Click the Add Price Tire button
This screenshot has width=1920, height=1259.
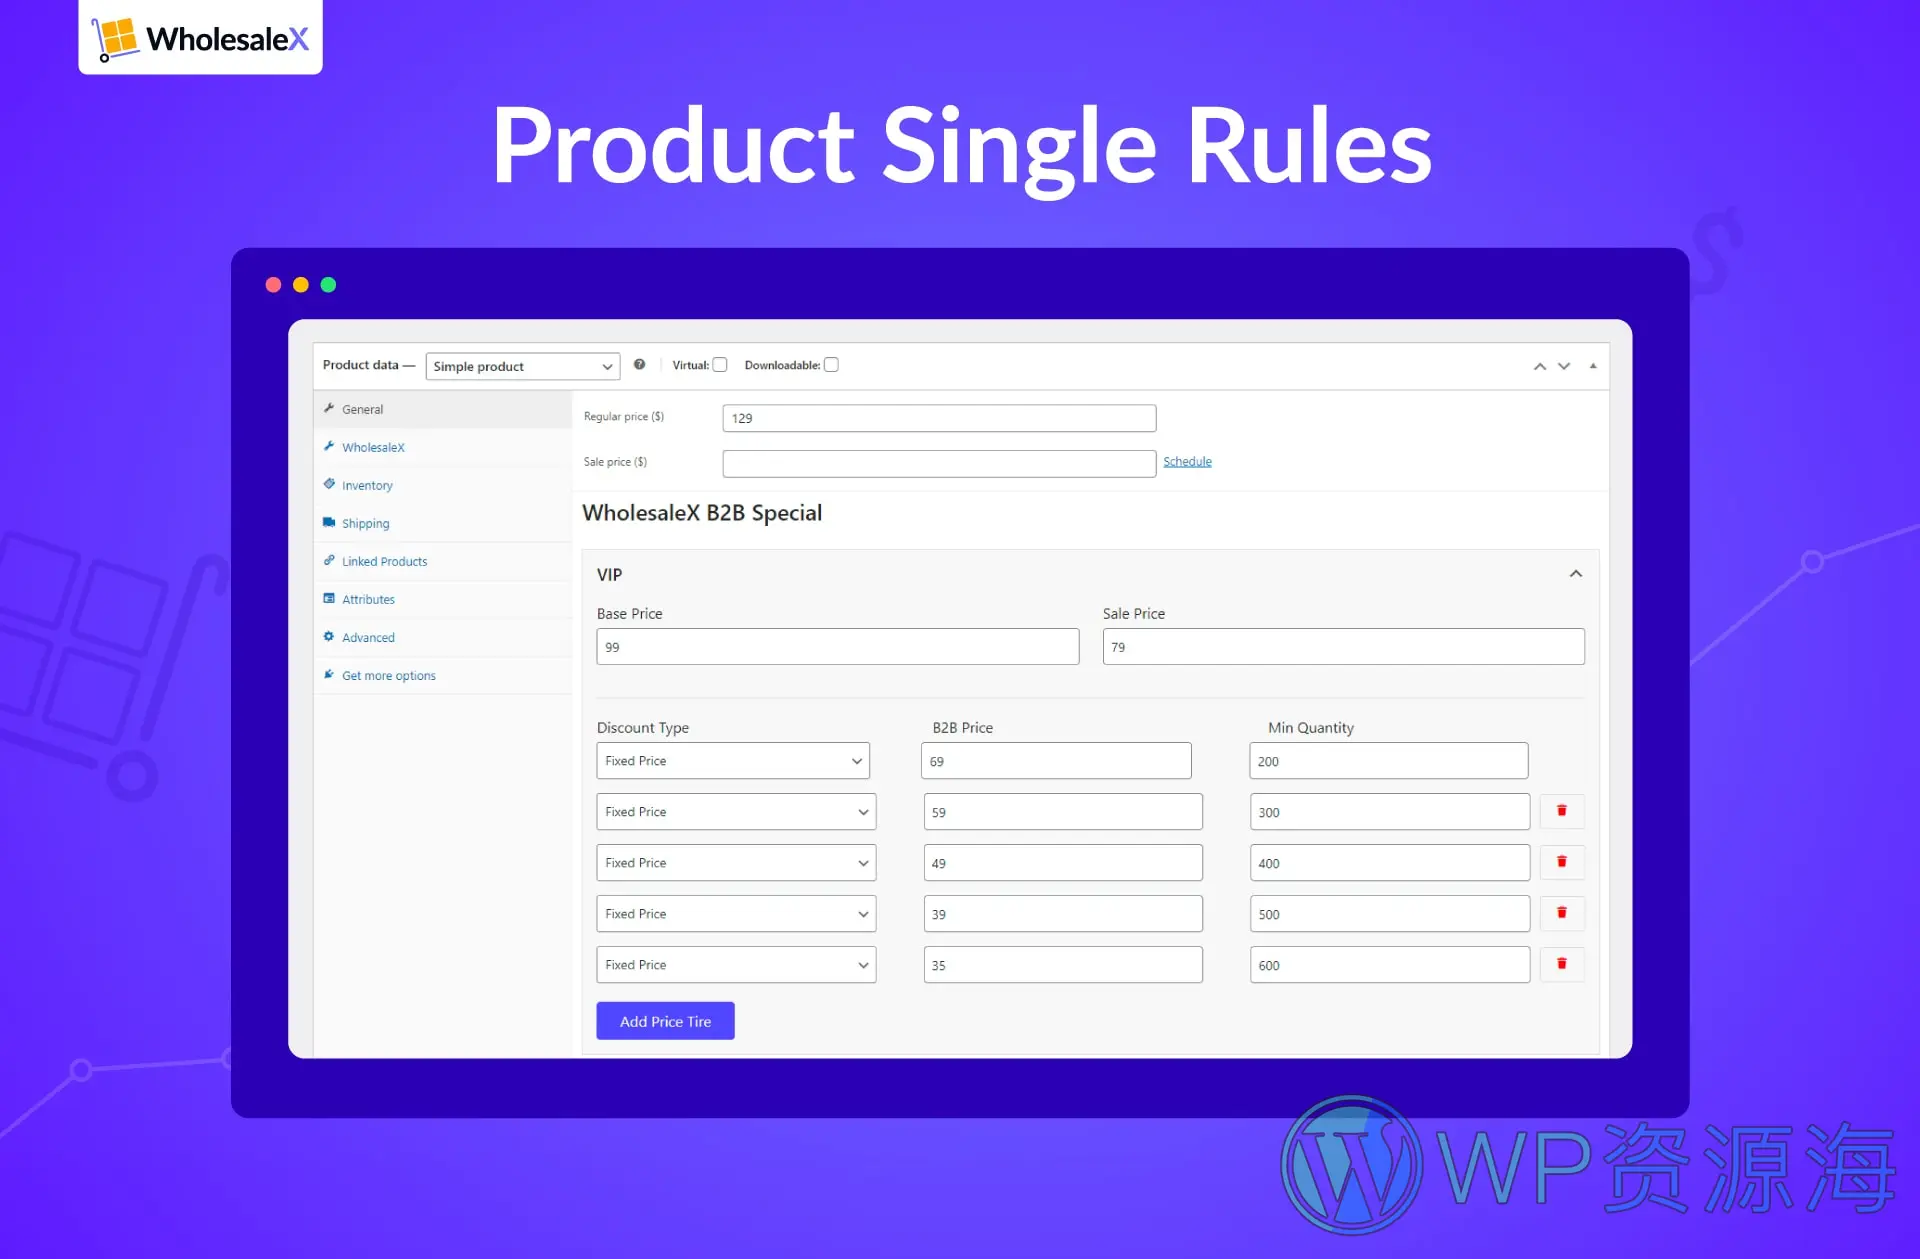coord(666,1020)
